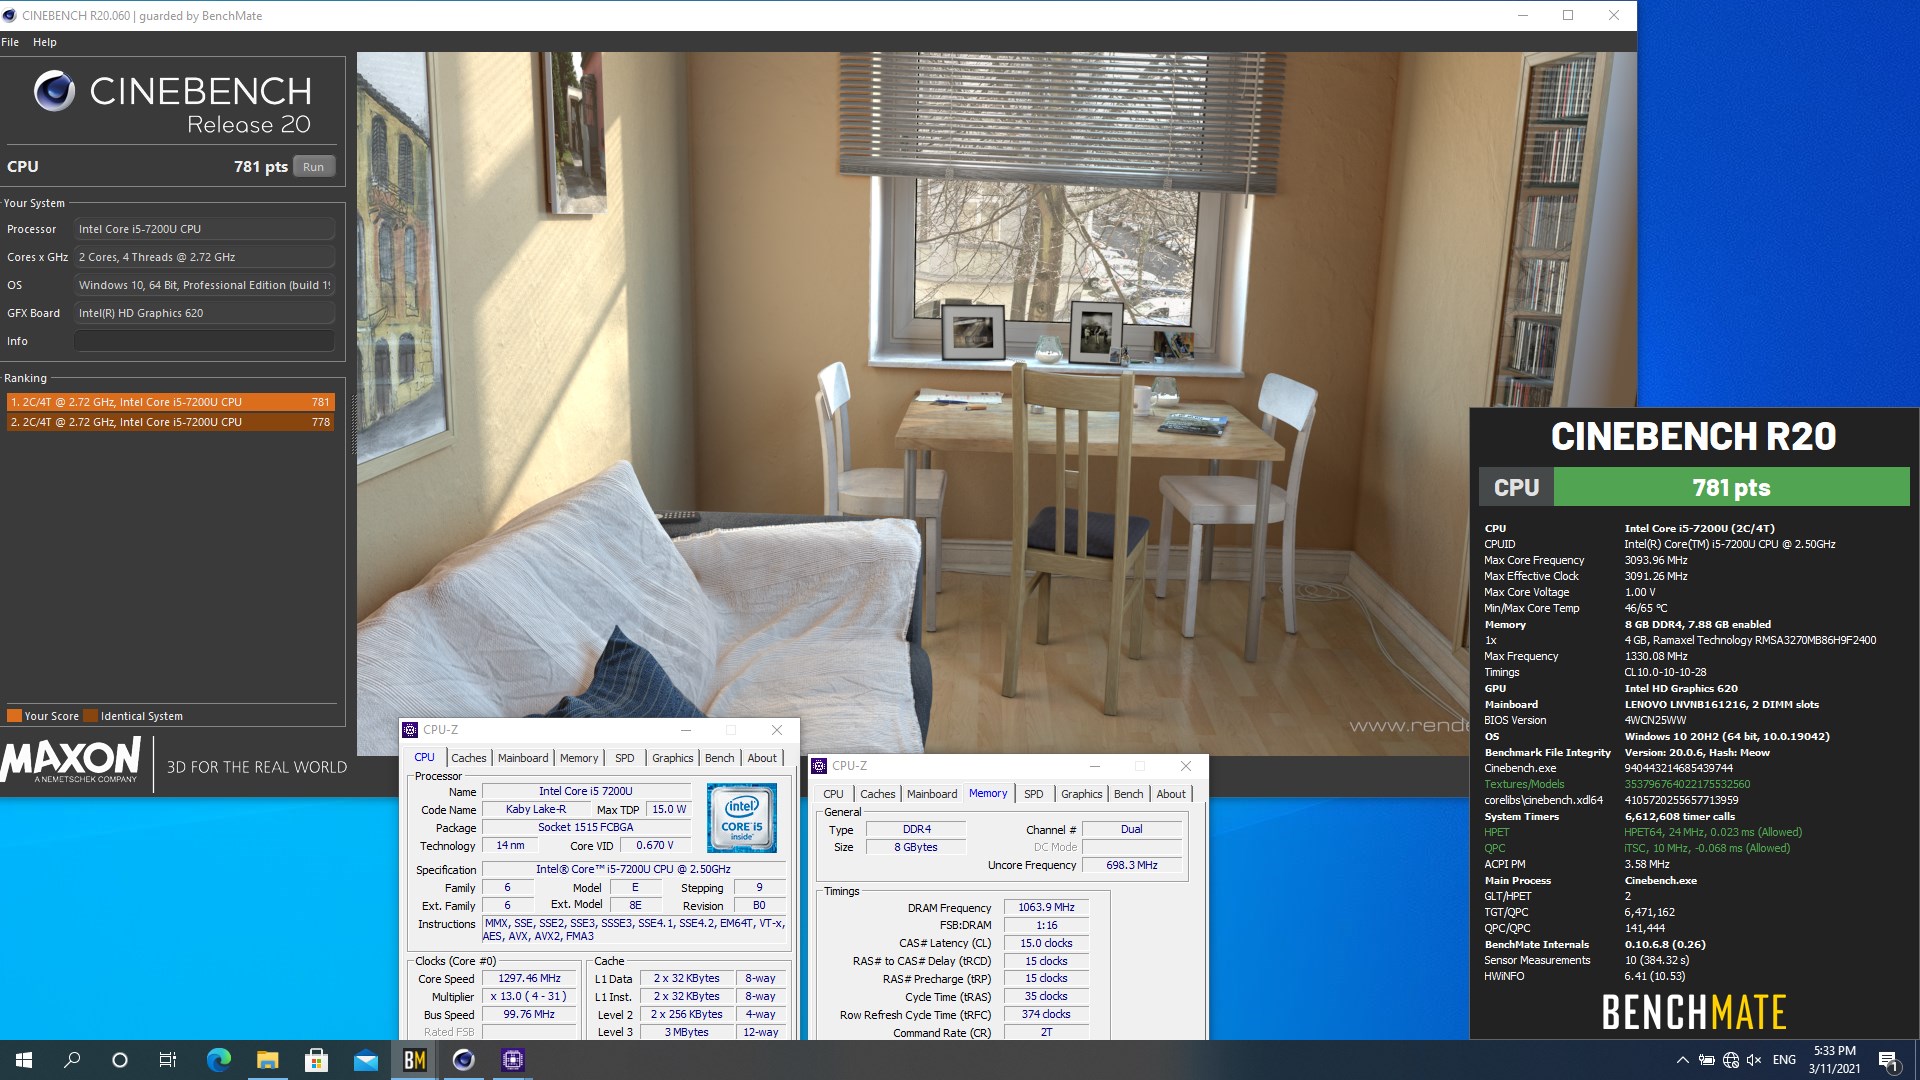Open SPD tab in left CPU-Z window
This screenshot has height=1080, width=1920.
pyautogui.click(x=625, y=758)
